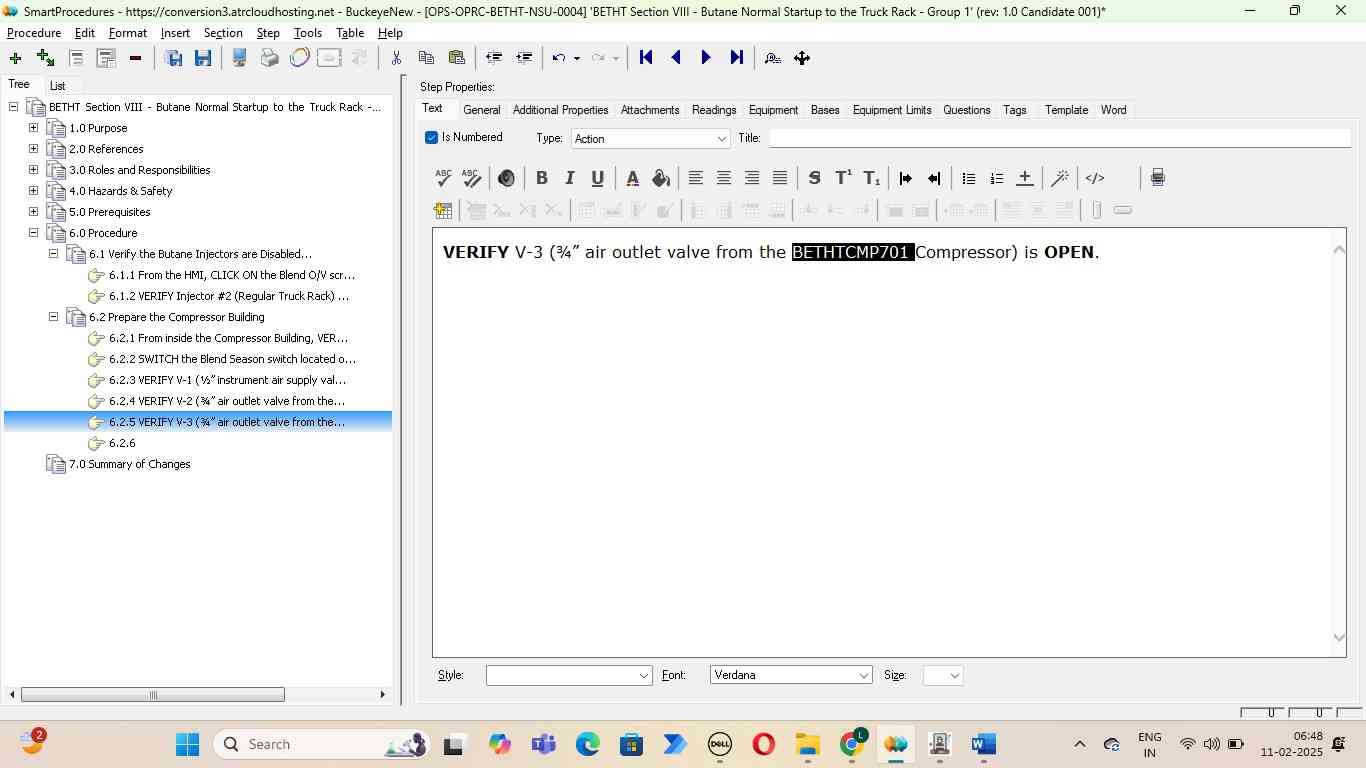
Task: Open undo history dropdown arrow
Action: point(577,58)
